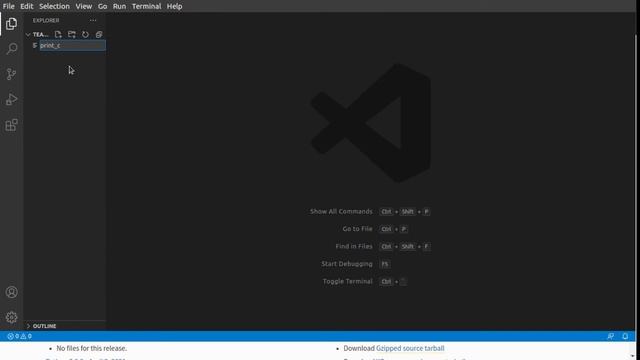Click the New File icon in Explorer
This screenshot has height=360, width=640.
click(58, 34)
